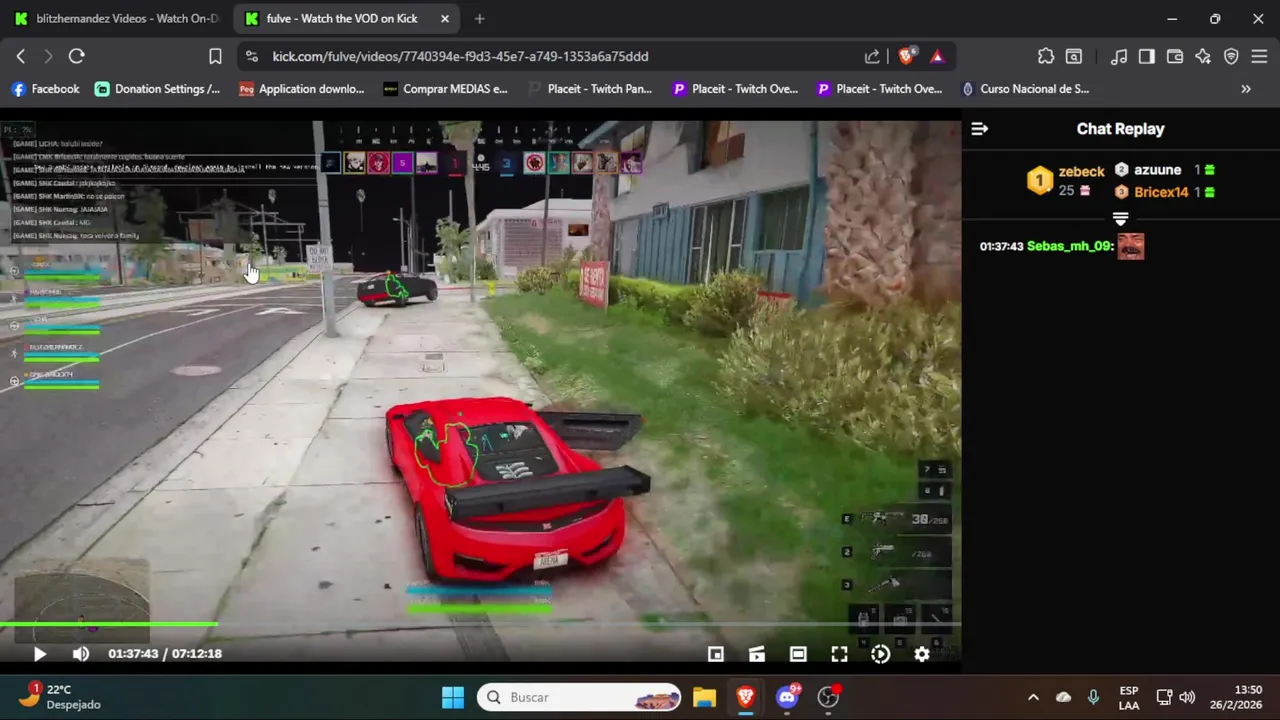Open the media music note control

click(x=1119, y=57)
